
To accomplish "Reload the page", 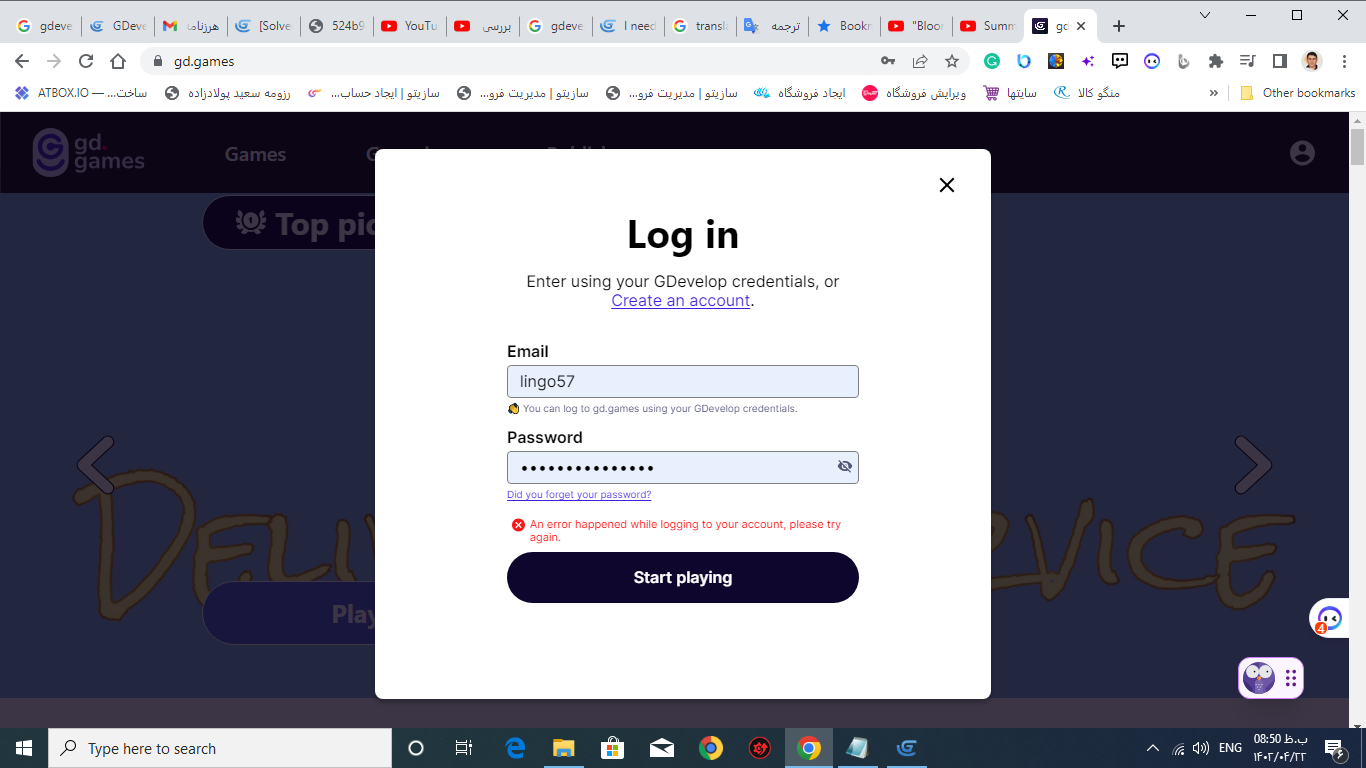I will [86, 61].
